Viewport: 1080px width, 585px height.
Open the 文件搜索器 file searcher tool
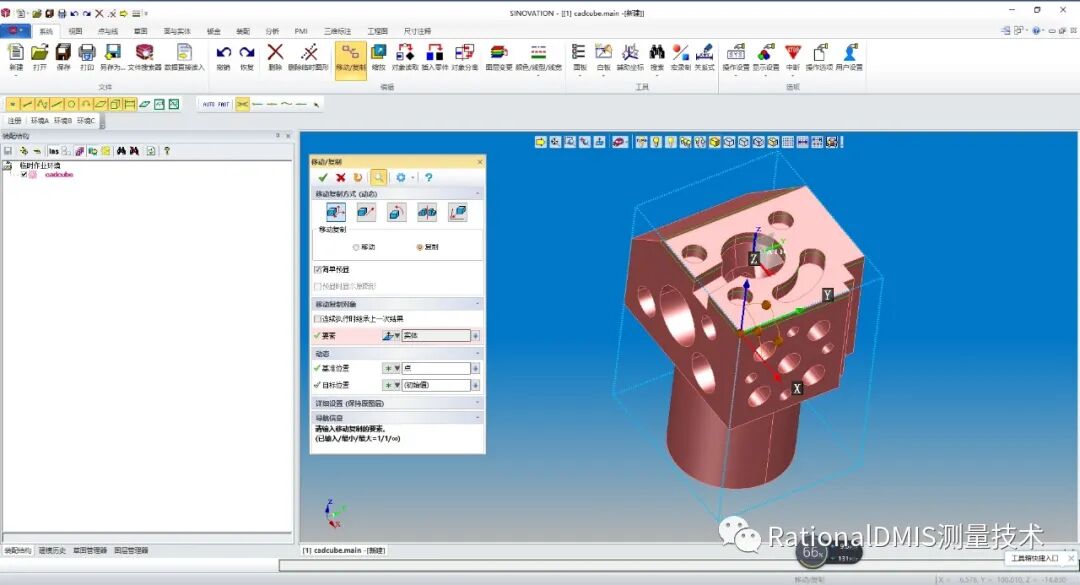(145, 55)
